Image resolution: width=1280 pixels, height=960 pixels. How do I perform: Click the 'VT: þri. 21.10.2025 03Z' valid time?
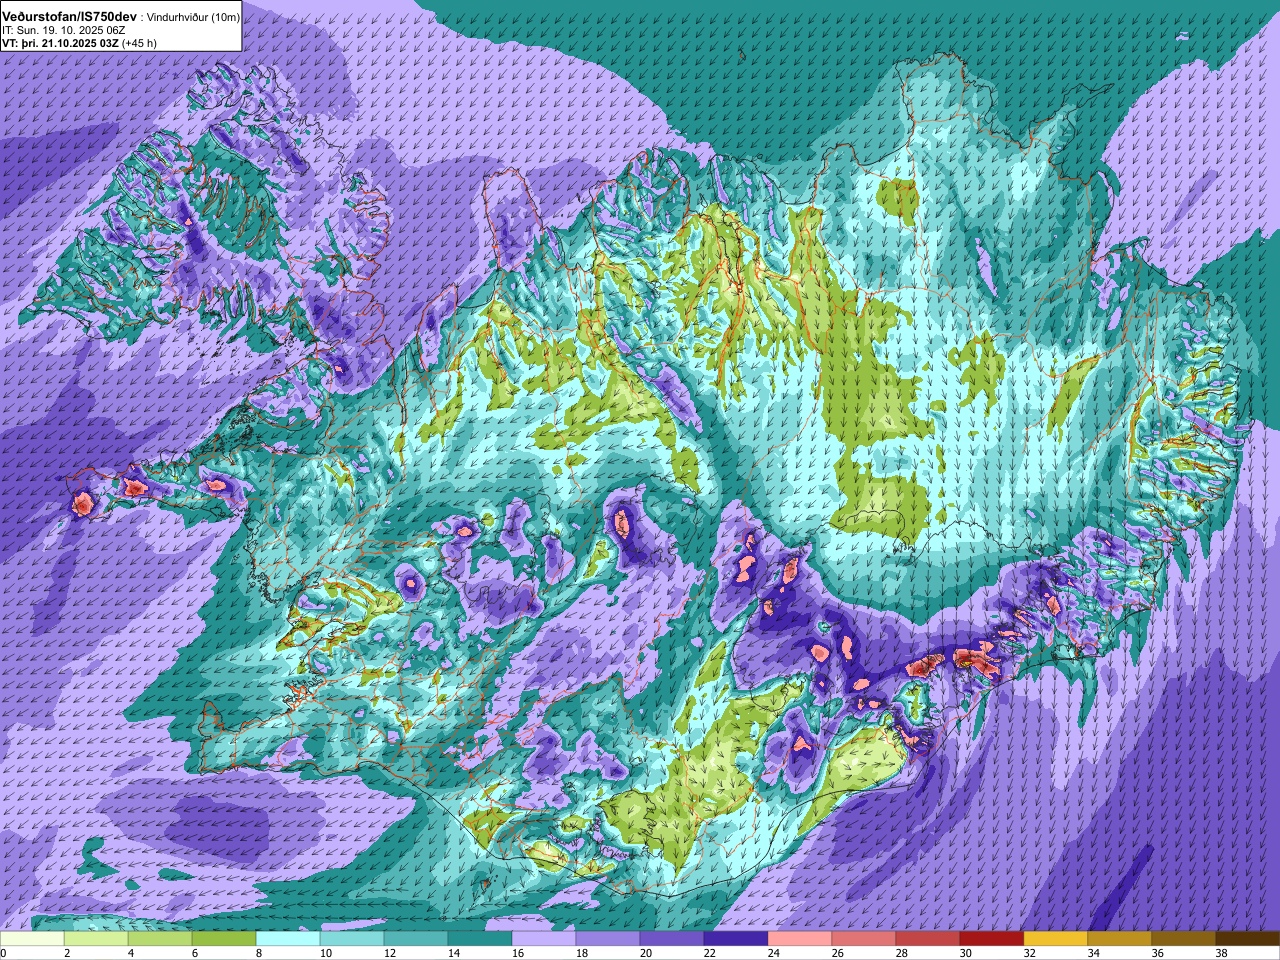coord(60,44)
